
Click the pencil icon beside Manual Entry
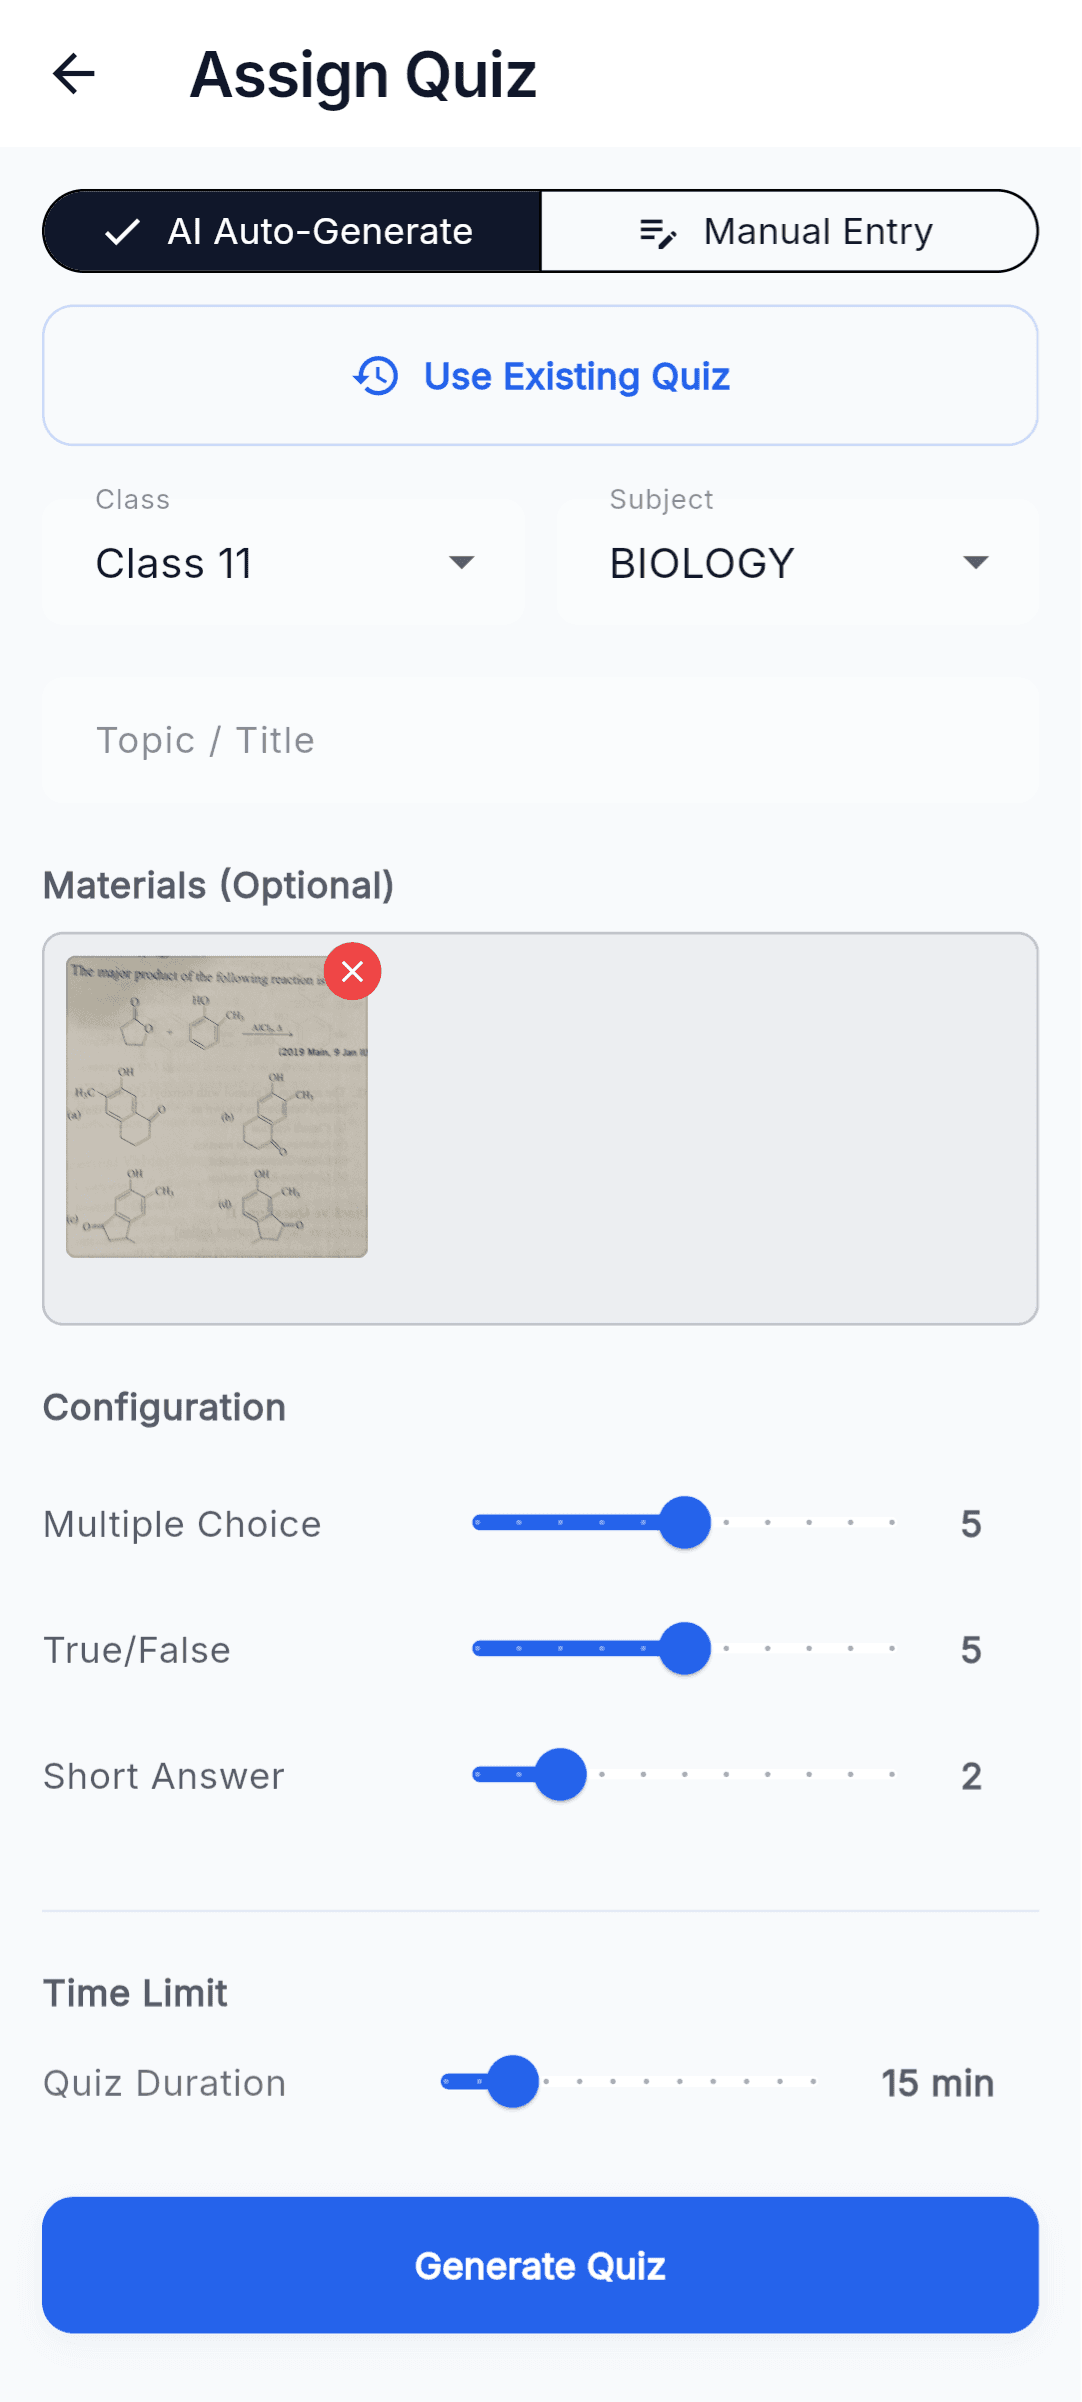coord(657,231)
